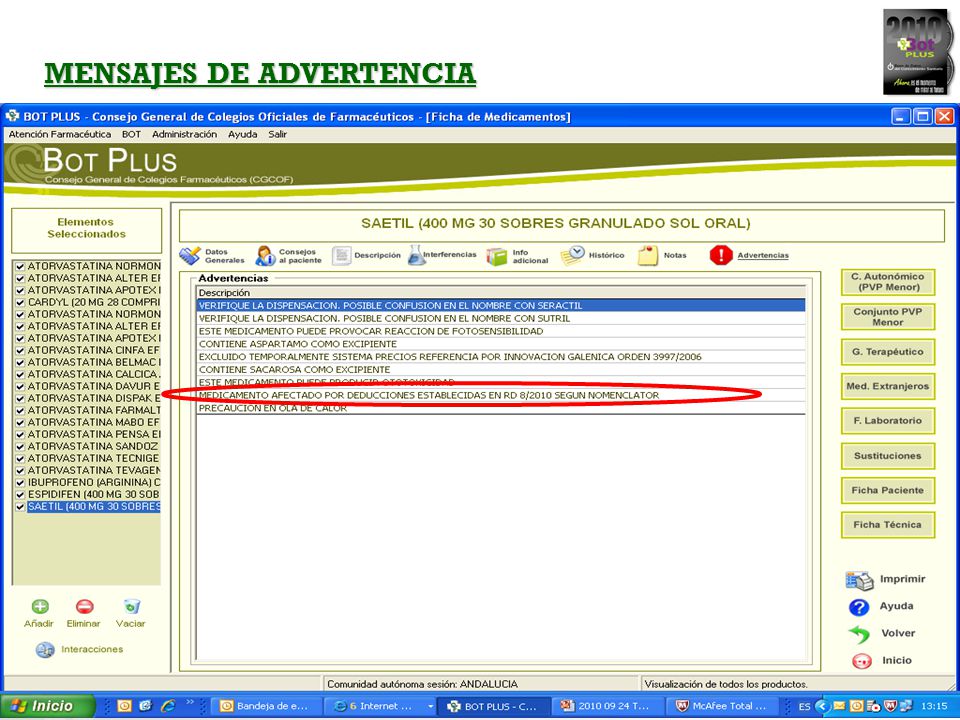Open the Interacciones globe icon

(x=45, y=650)
